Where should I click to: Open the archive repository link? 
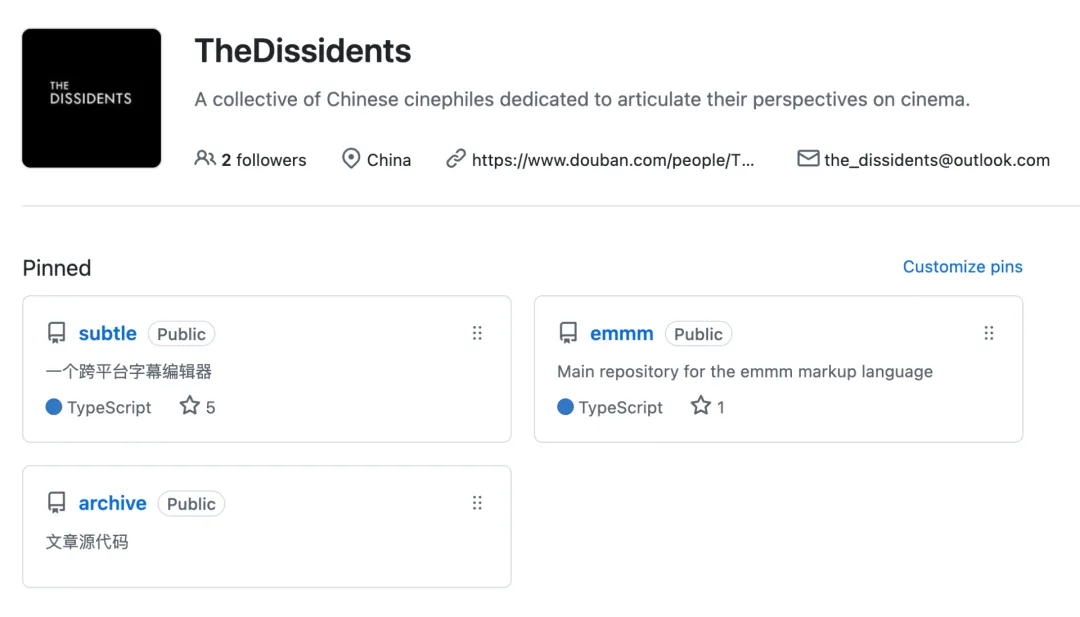113,504
